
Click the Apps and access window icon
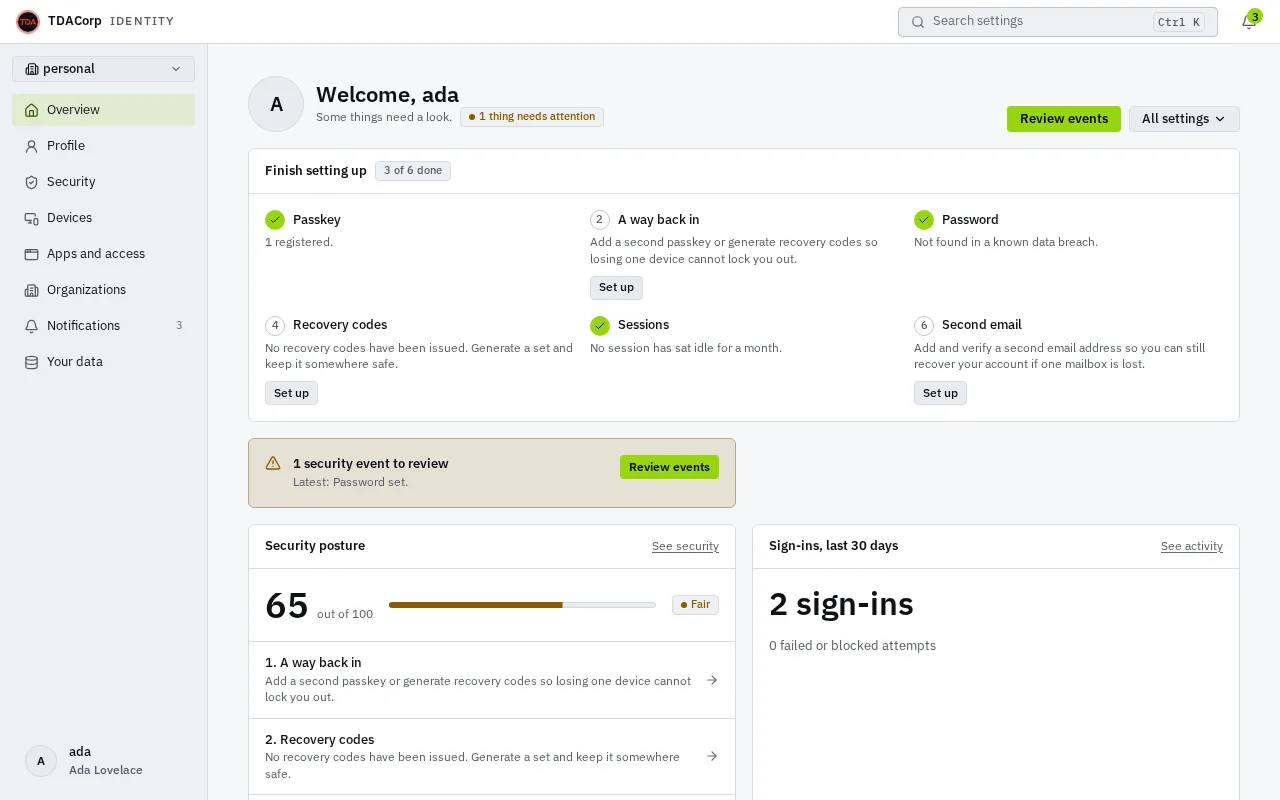[x=32, y=254]
